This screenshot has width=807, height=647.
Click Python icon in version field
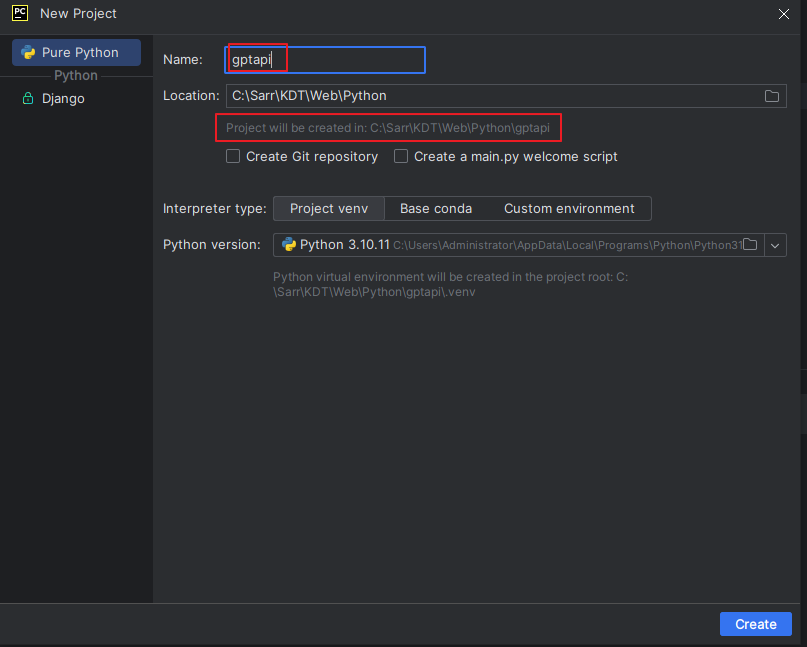(289, 244)
